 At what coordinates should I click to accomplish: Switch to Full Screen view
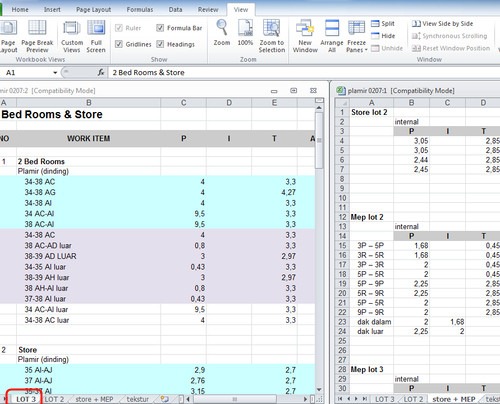96,36
